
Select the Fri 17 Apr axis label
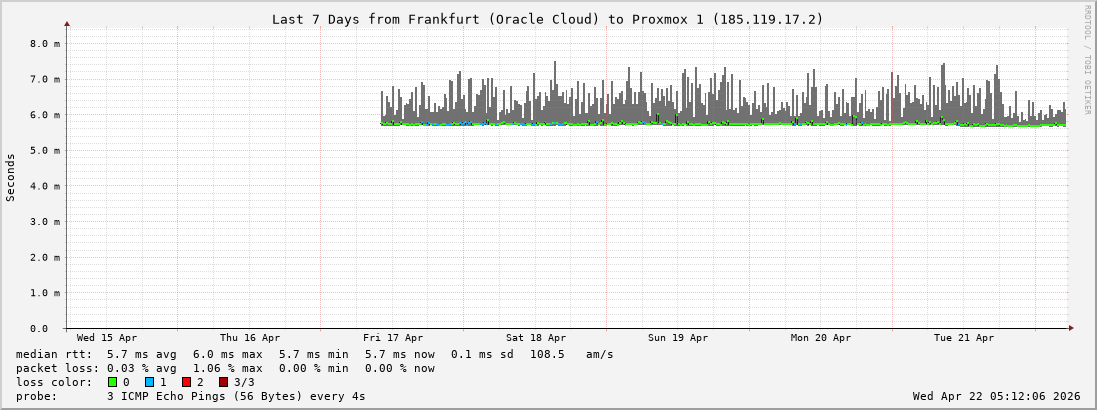click(393, 338)
